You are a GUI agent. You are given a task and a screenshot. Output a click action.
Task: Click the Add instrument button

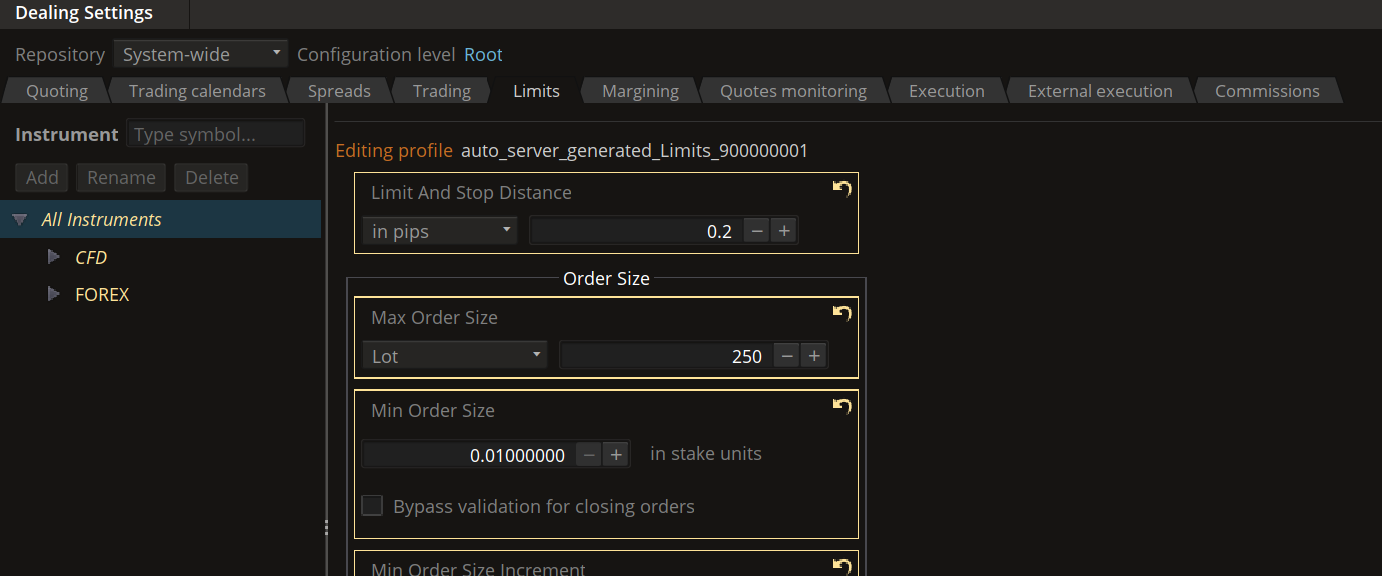pyautogui.click(x=42, y=177)
